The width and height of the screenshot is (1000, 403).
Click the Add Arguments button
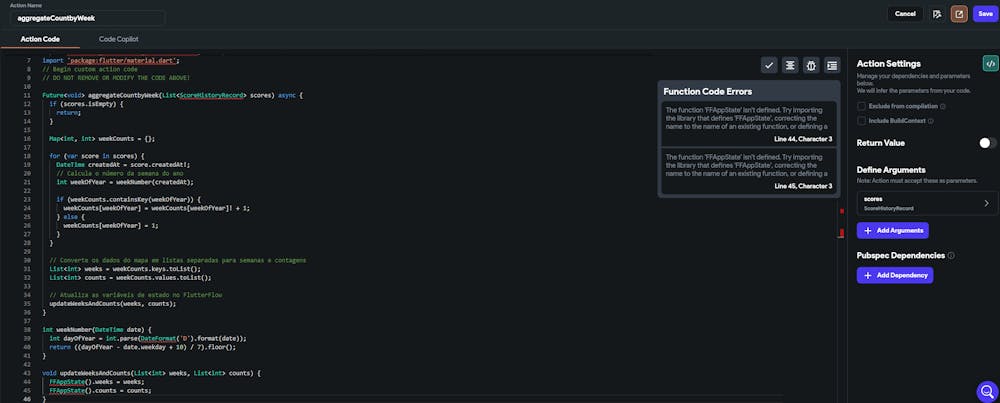click(x=892, y=230)
